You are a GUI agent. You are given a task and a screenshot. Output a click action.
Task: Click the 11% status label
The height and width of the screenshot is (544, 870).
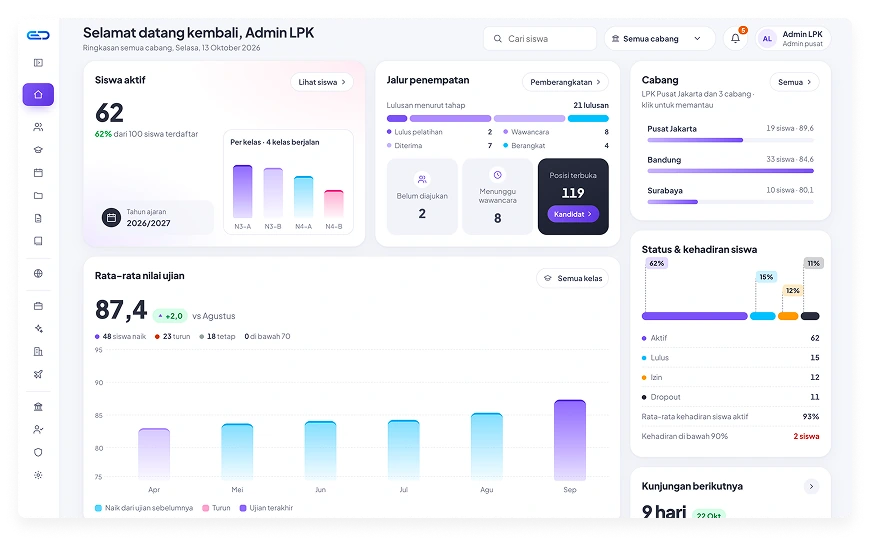813,263
